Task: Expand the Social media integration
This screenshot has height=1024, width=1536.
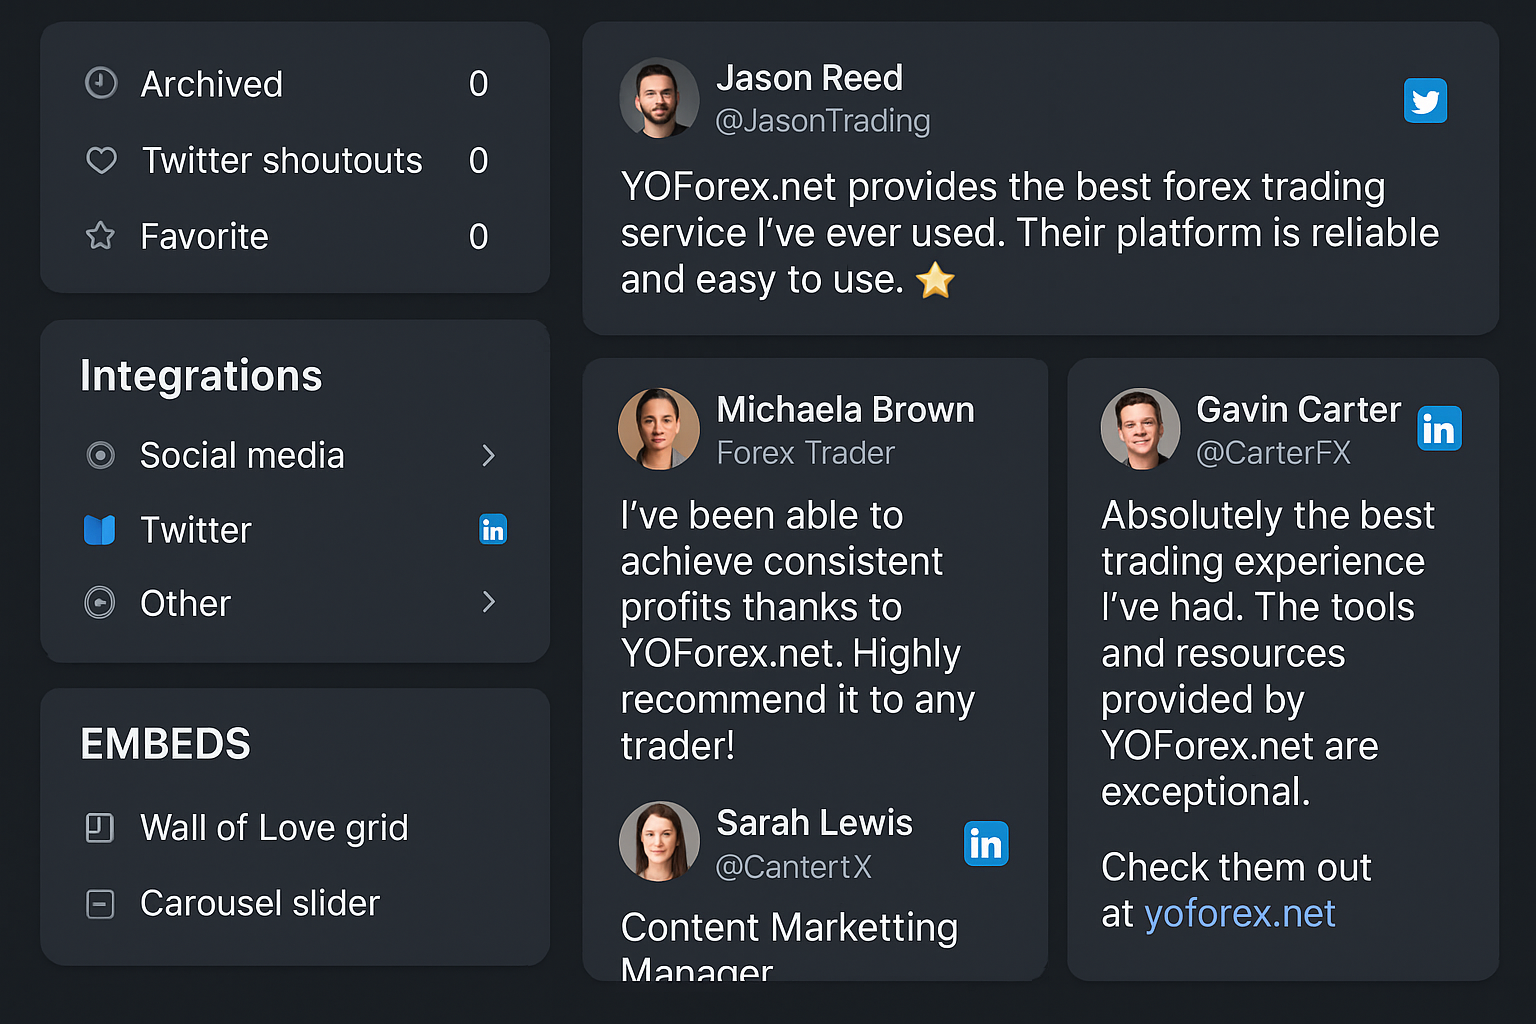Action: pyautogui.click(x=489, y=455)
